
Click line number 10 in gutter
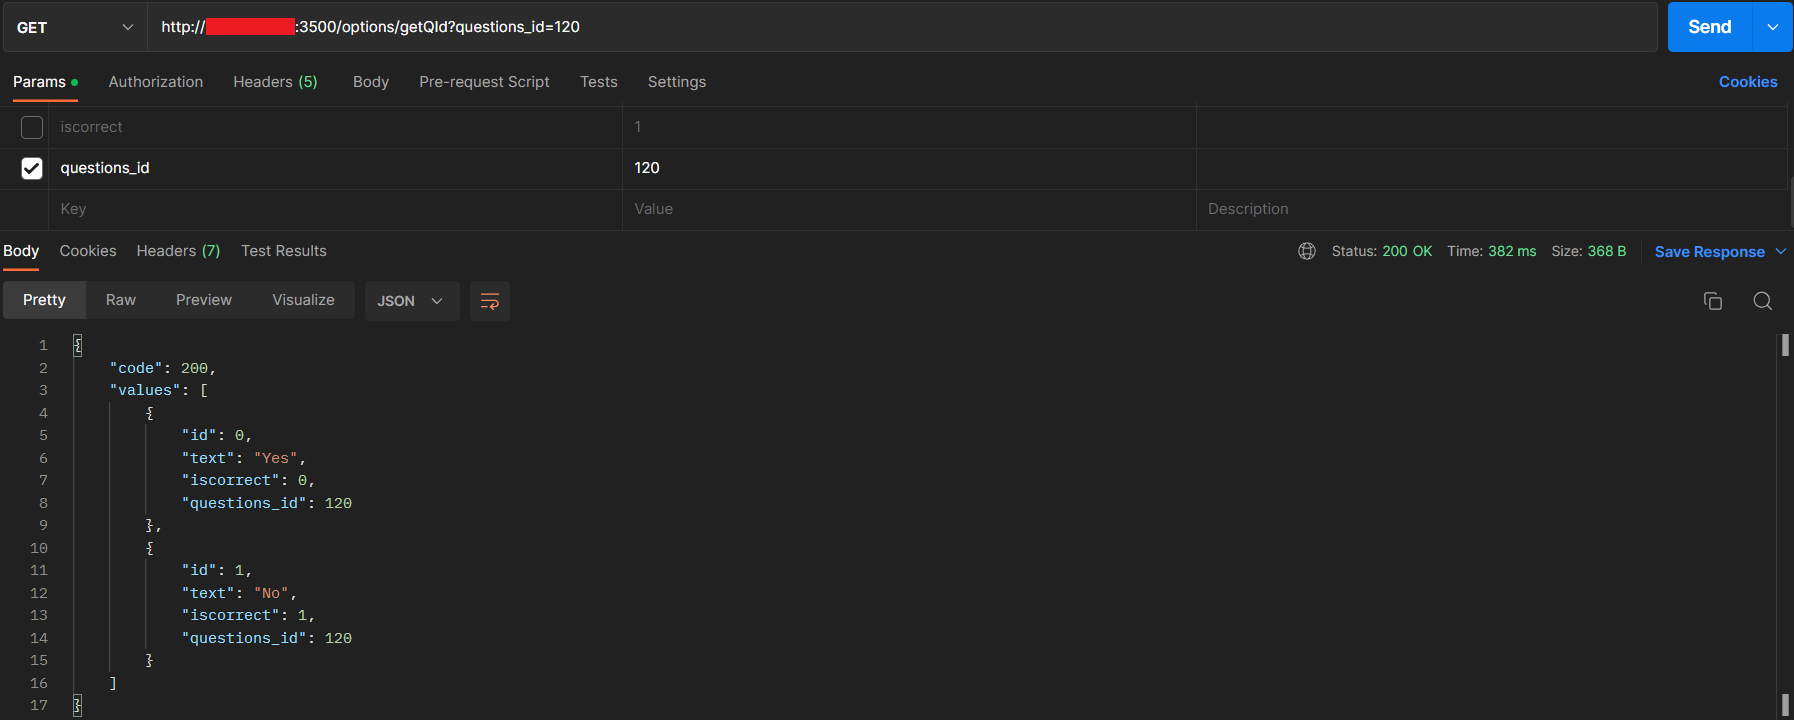[38, 548]
